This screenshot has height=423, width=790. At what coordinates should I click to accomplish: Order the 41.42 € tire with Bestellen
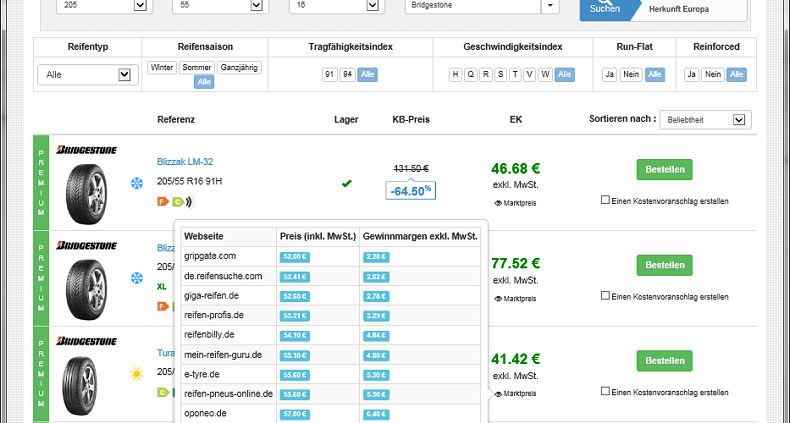665,361
